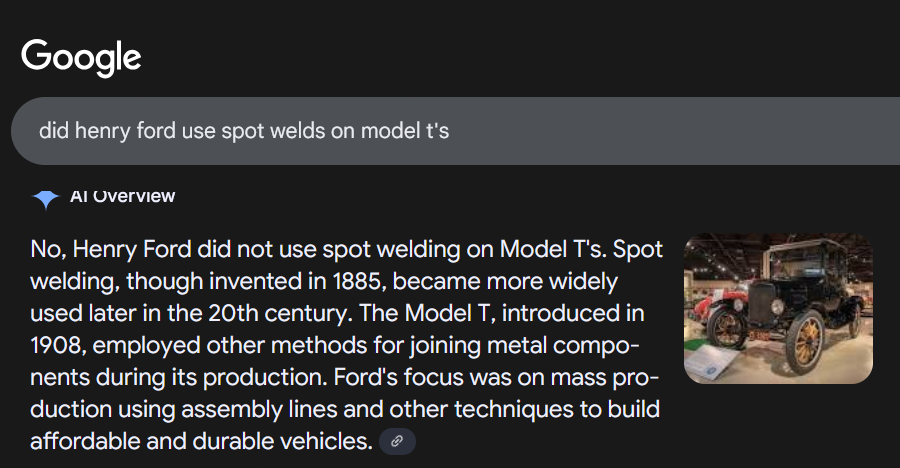Open the Model T car thumbnail
900x468 pixels.
(778, 309)
